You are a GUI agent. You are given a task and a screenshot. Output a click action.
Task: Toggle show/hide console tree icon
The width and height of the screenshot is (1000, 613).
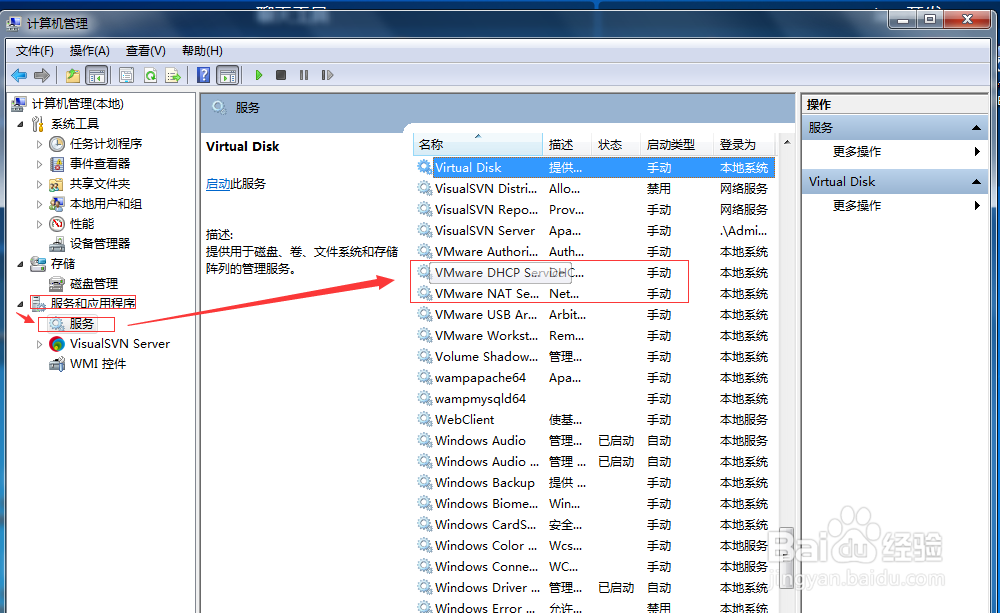point(97,75)
